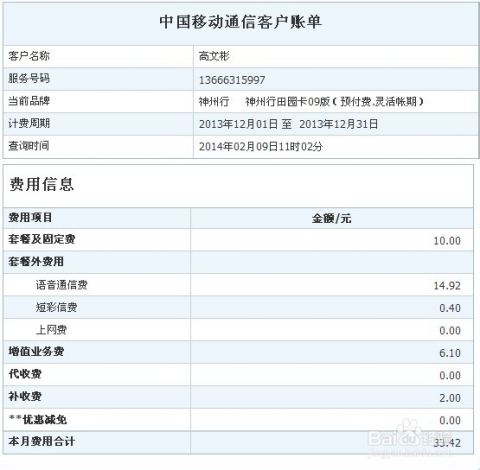Click the 费用信息 section heading
Screen dimensions: 480x470
pos(42,184)
